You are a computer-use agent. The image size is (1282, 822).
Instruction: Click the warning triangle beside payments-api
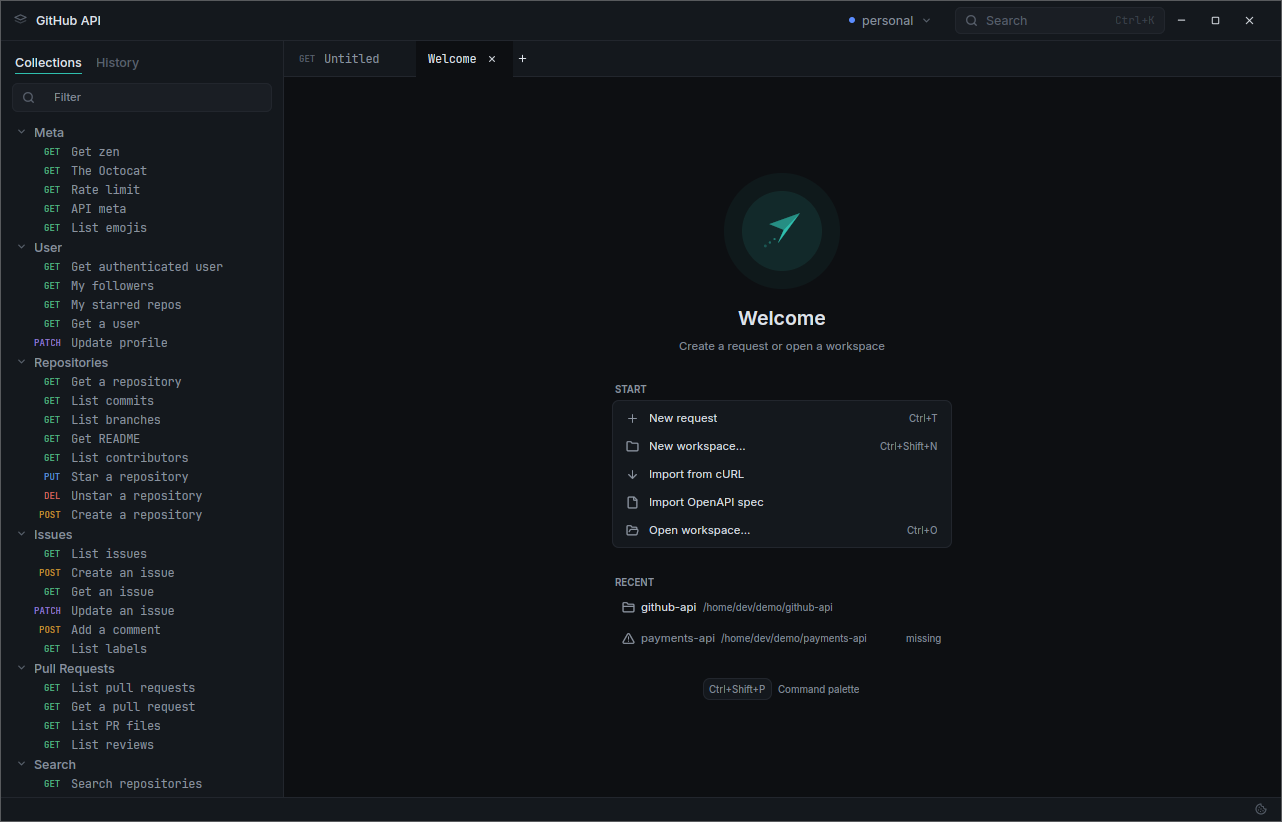628,638
